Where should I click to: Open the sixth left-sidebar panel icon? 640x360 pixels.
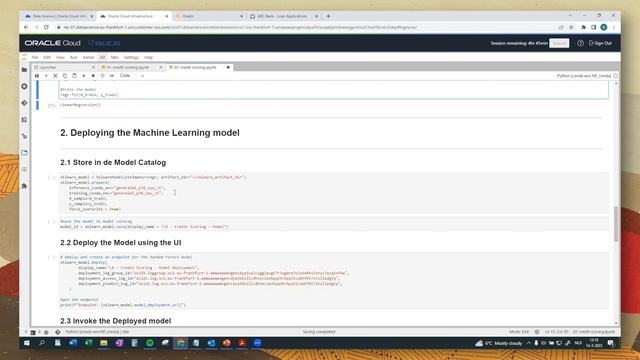coord(24,153)
